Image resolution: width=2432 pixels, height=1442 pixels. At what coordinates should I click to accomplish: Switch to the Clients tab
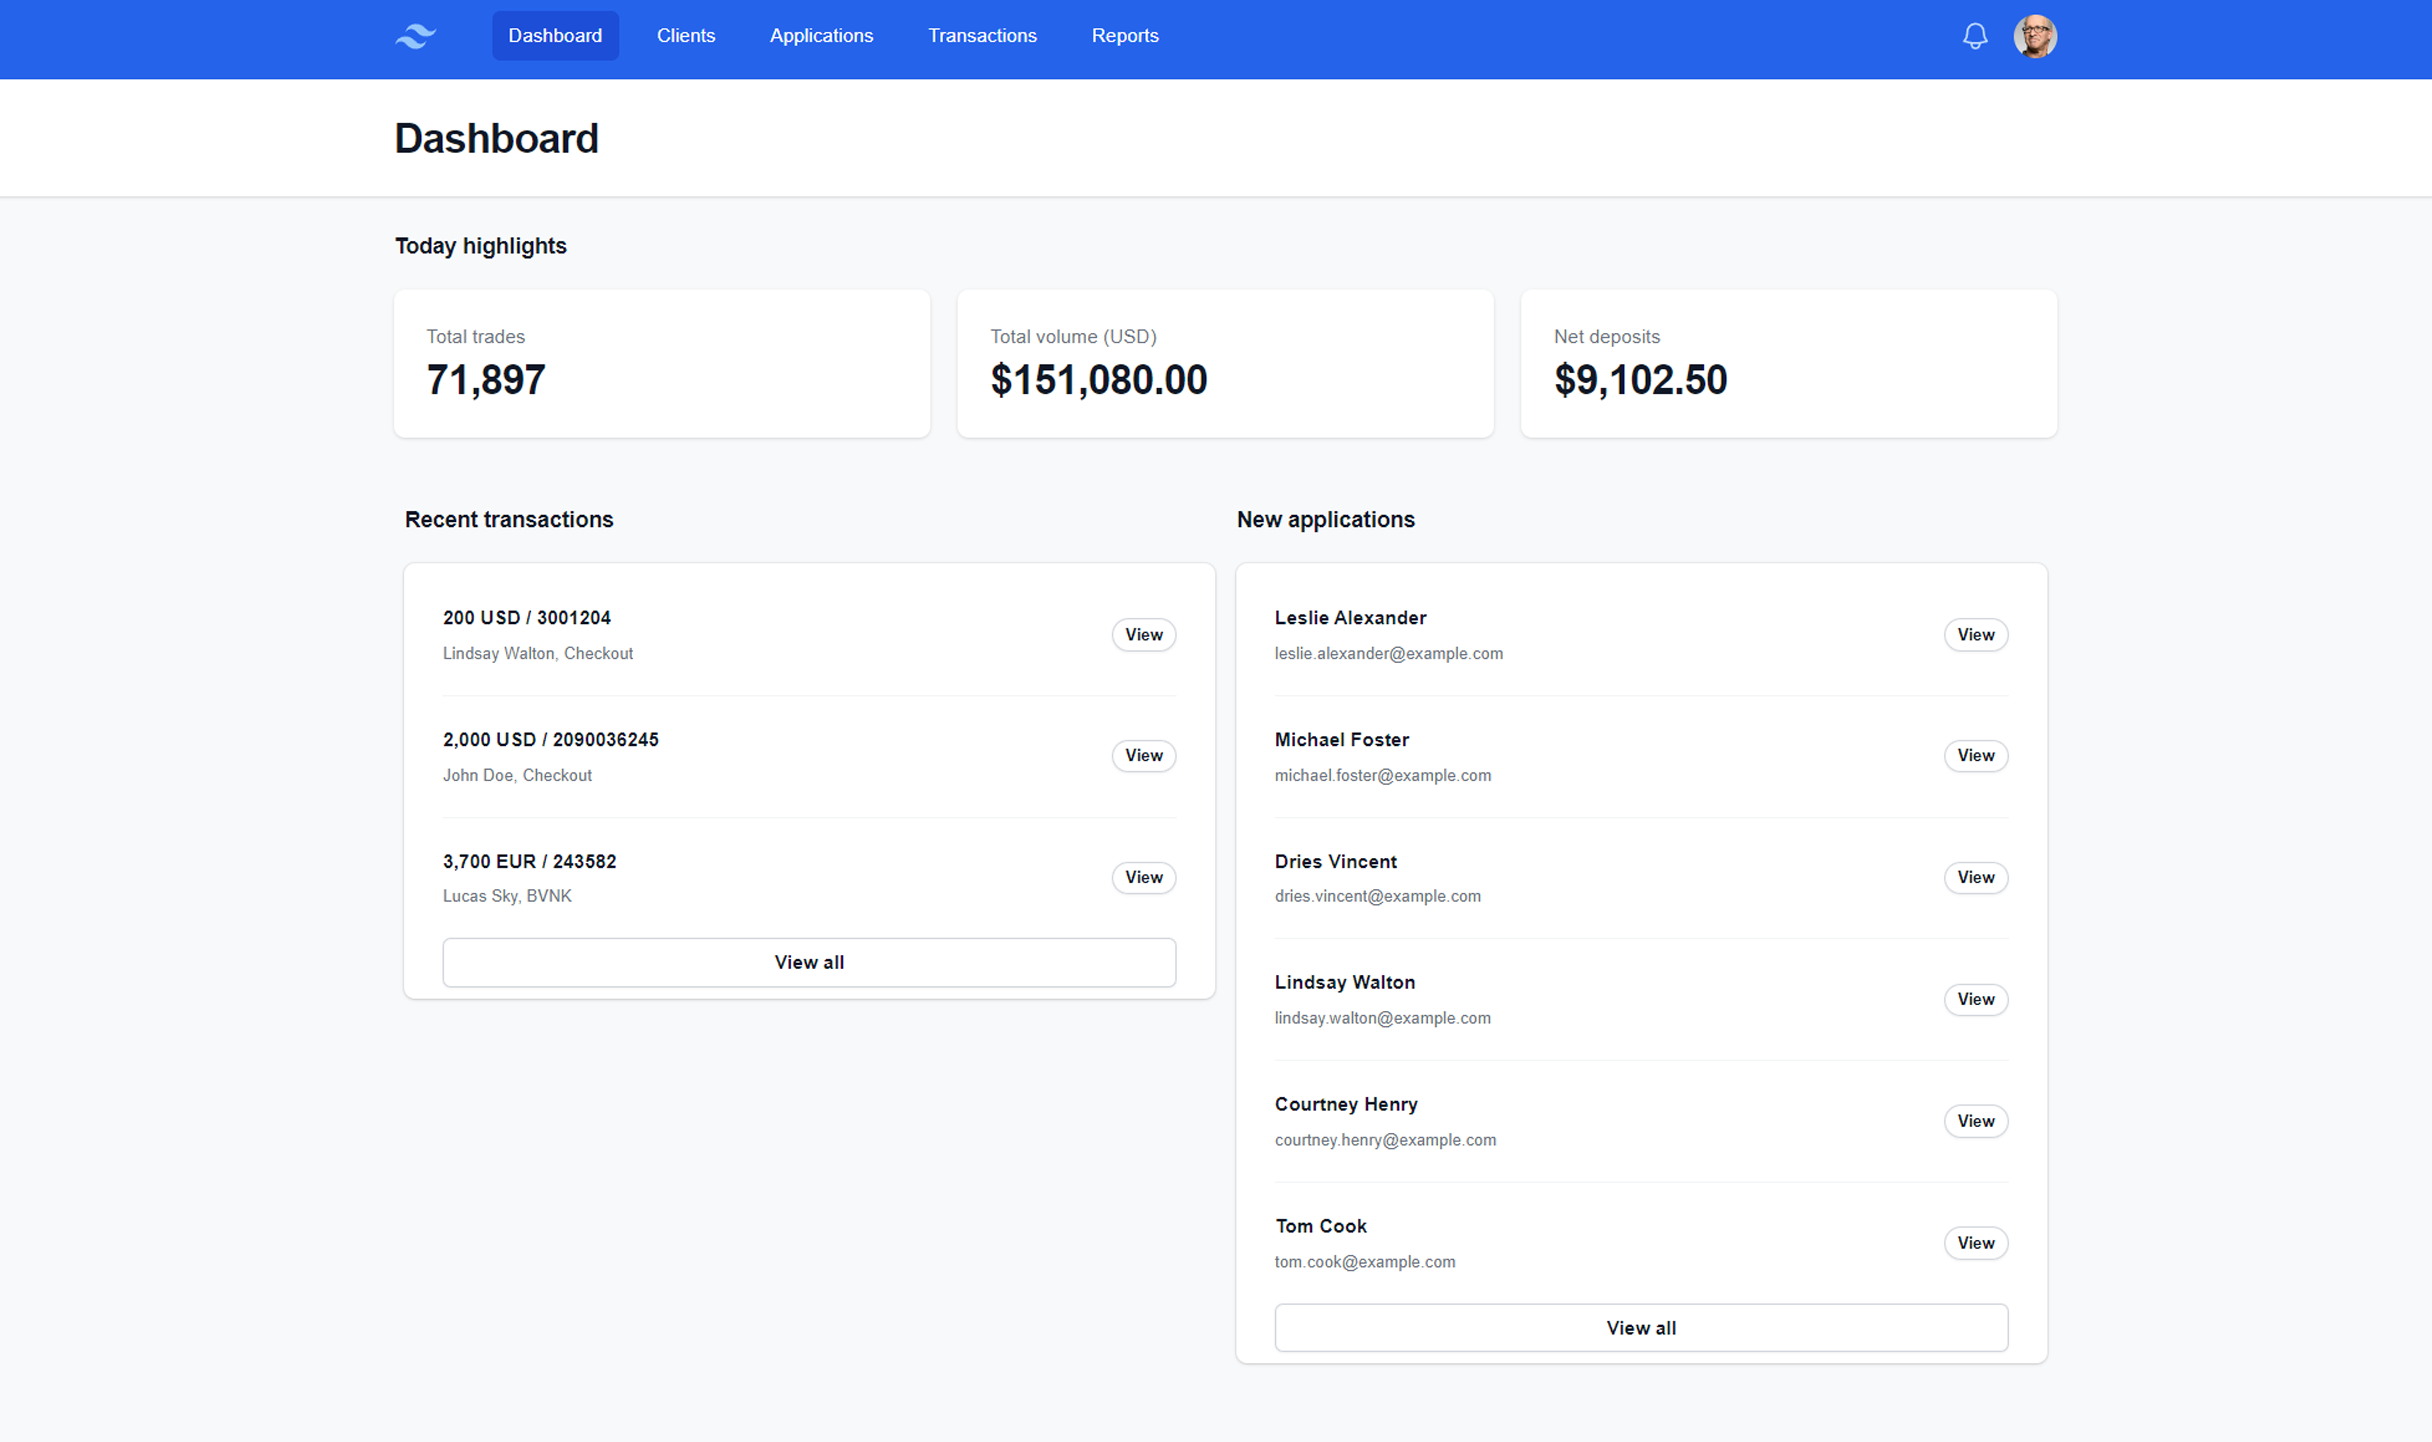coord(686,35)
